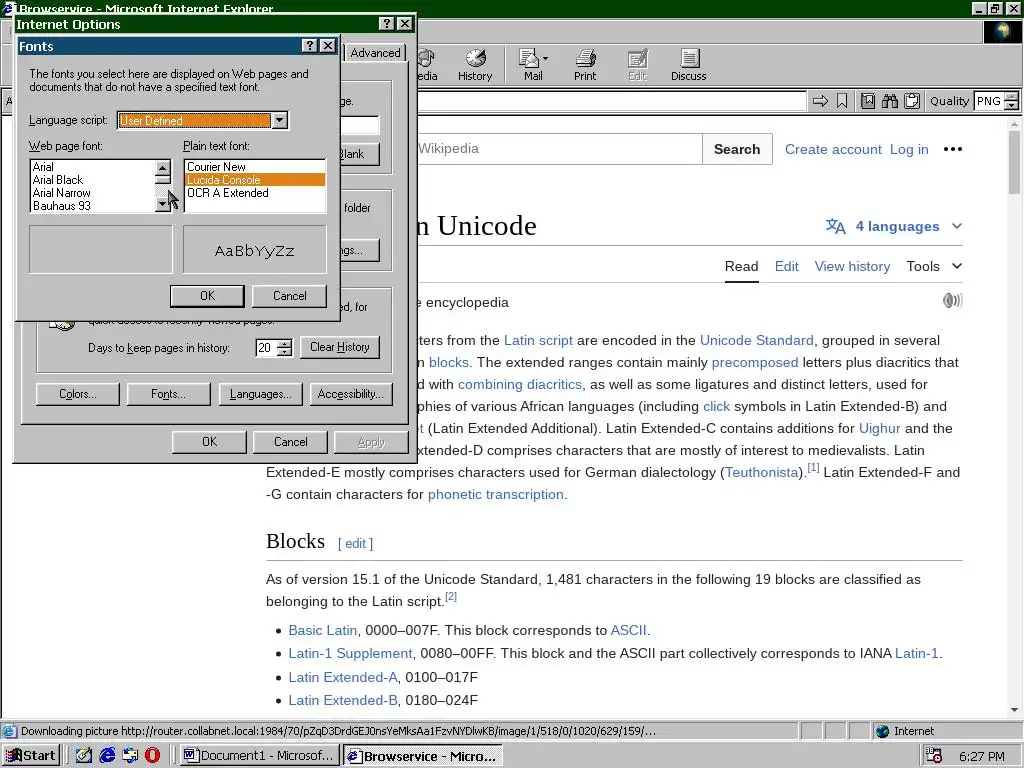The width and height of the screenshot is (1024, 768).
Task: Switch to Wikipedia Edit tab
Action: [x=786, y=266]
